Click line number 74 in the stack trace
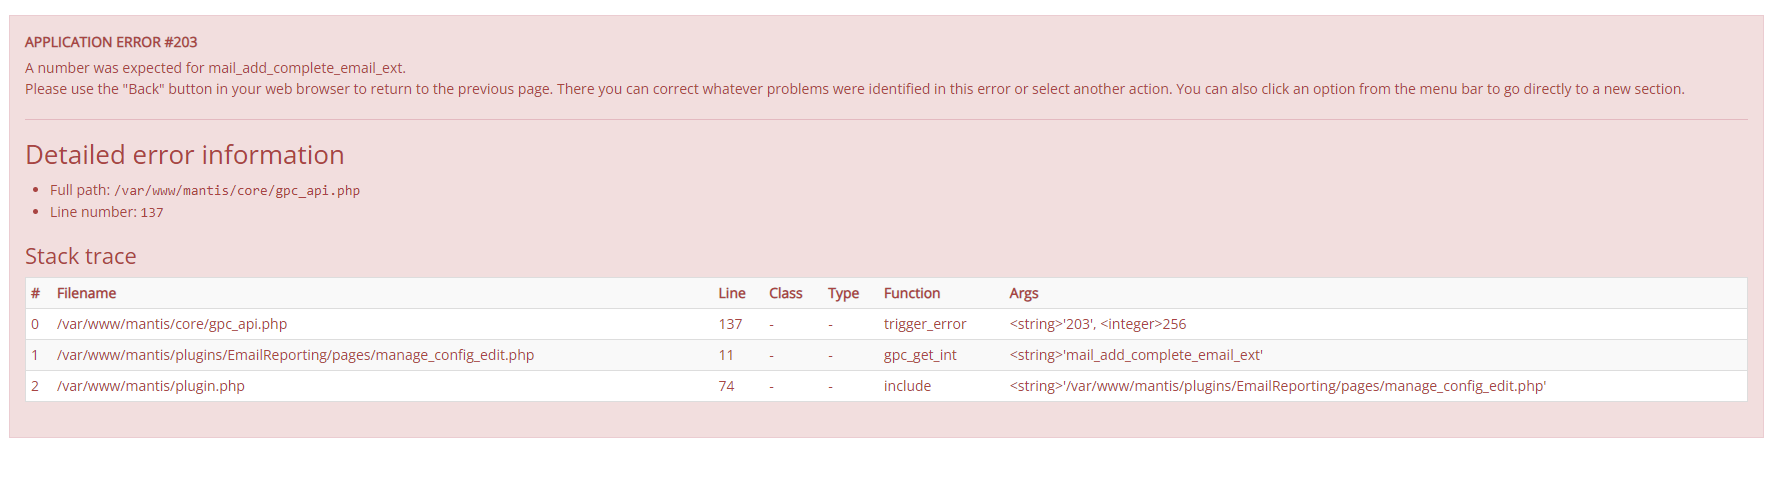Image resolution: width=1781 pixels, height=483 pixels. pyautogui.click(x=726, y=386)
